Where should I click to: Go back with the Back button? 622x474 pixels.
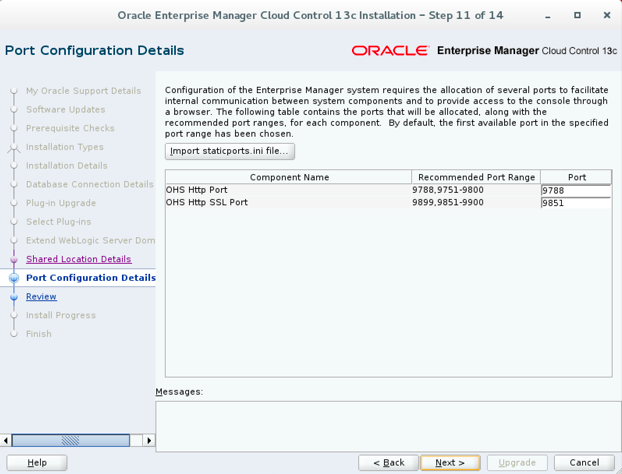pyautogui.click(x=388, y=462)
